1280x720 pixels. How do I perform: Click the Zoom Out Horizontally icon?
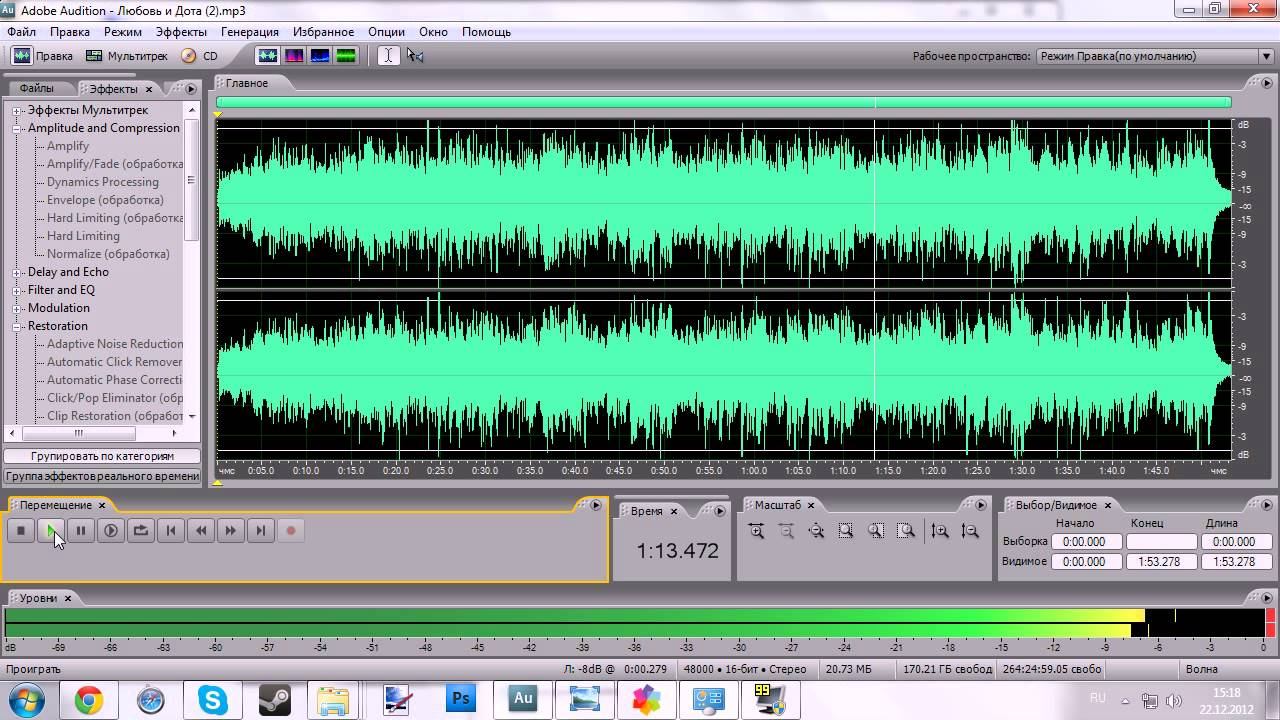[x=787, y=532]
